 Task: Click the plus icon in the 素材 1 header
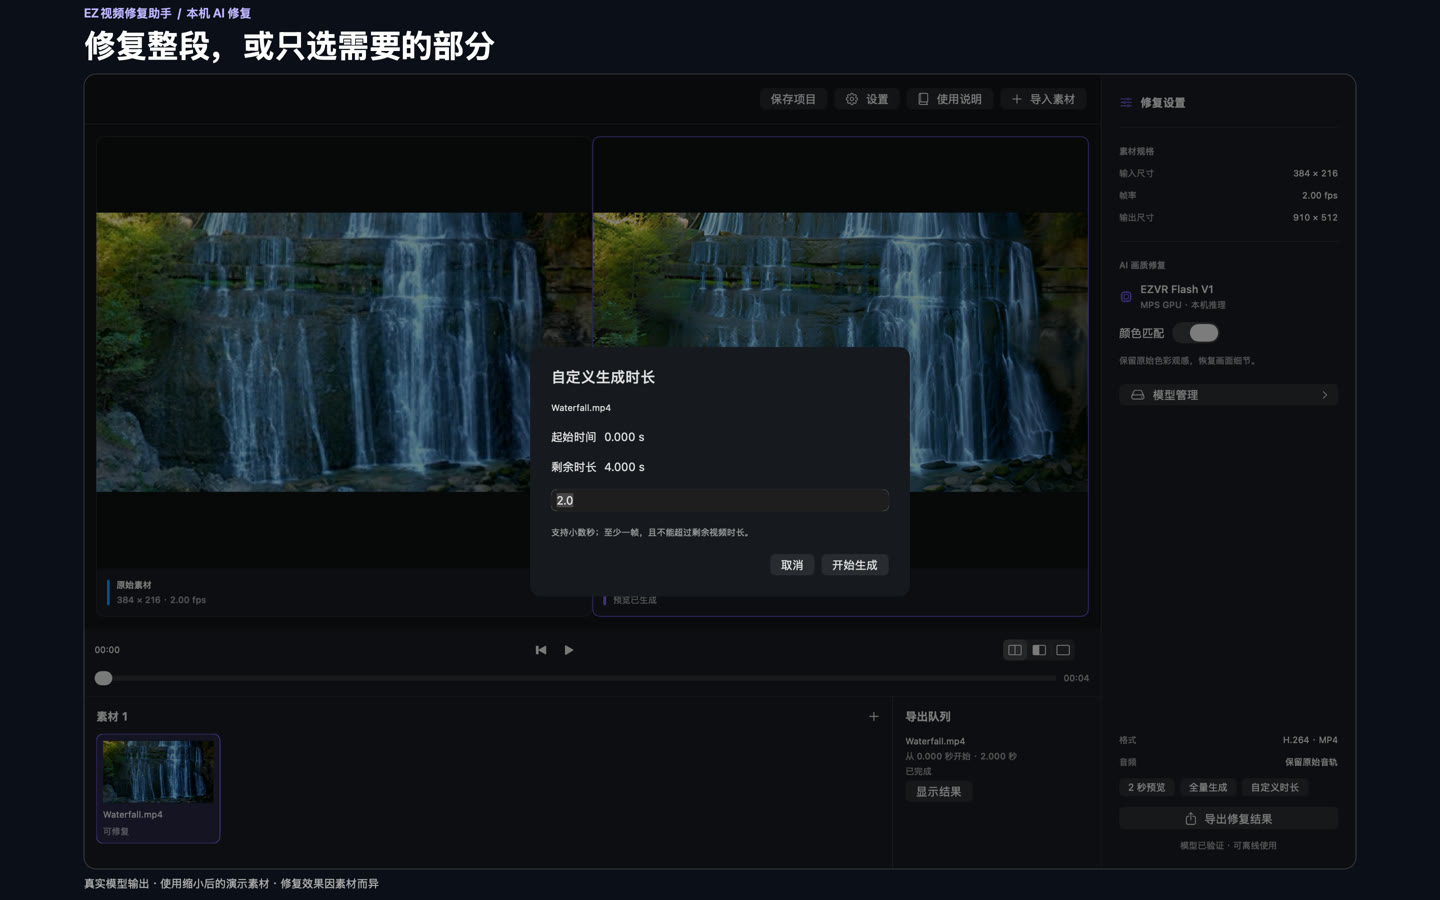click(x=874, y=717)
